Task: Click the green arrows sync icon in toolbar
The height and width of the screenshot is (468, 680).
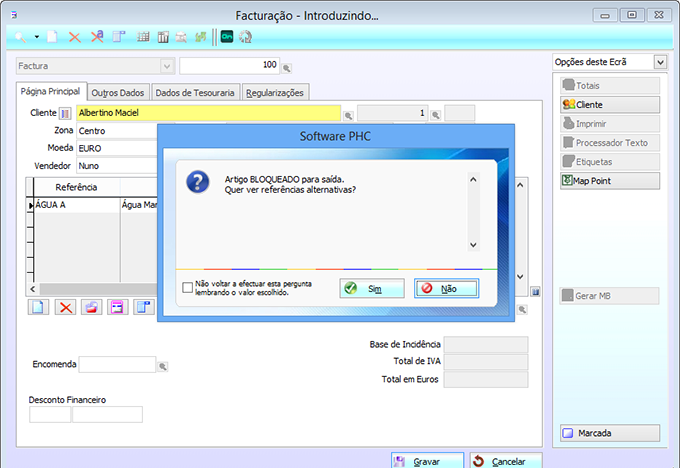Action: [200, 37]
